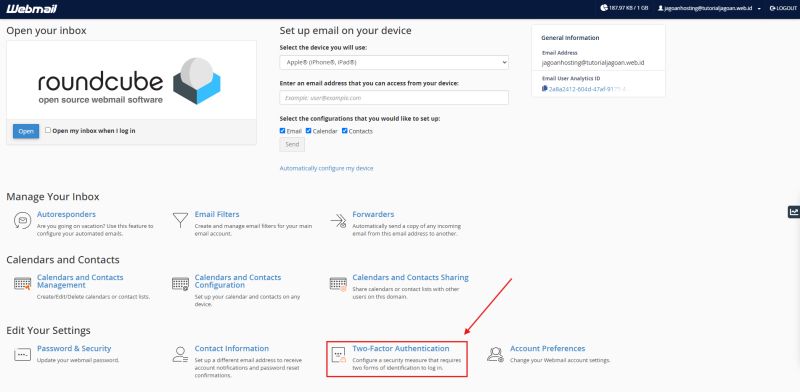800x392 pixels.
Task: Click the Set up email on your device heading
Action: 345,31
